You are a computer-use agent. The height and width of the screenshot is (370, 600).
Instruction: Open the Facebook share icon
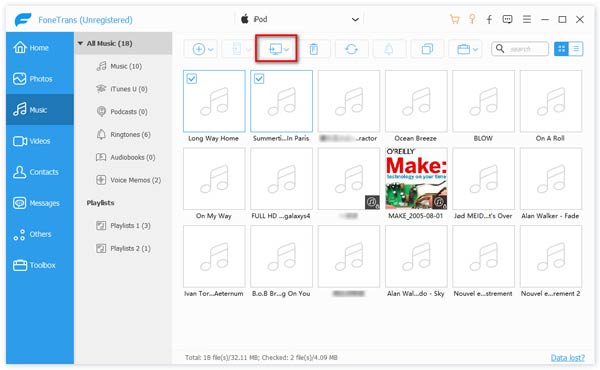(x=489, y=19)
